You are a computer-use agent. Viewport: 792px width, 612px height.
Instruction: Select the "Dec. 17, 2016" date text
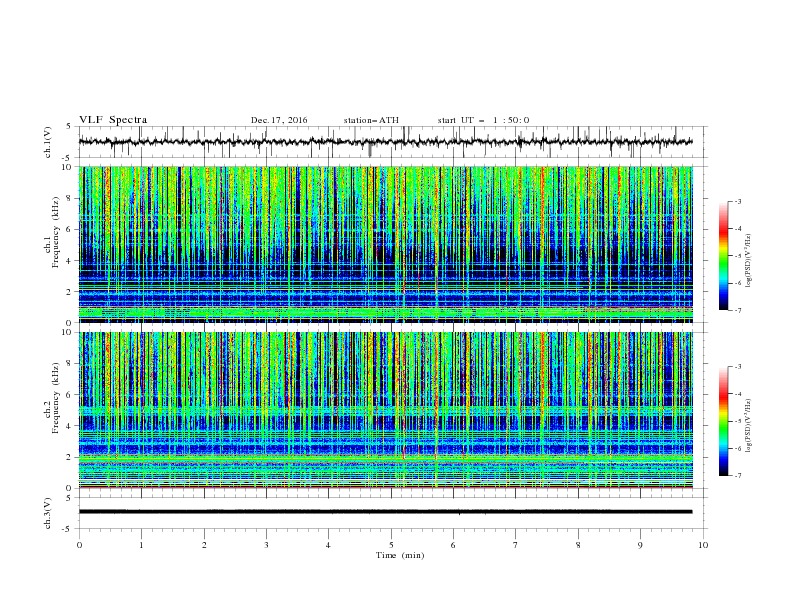click(x=279, y=120)
